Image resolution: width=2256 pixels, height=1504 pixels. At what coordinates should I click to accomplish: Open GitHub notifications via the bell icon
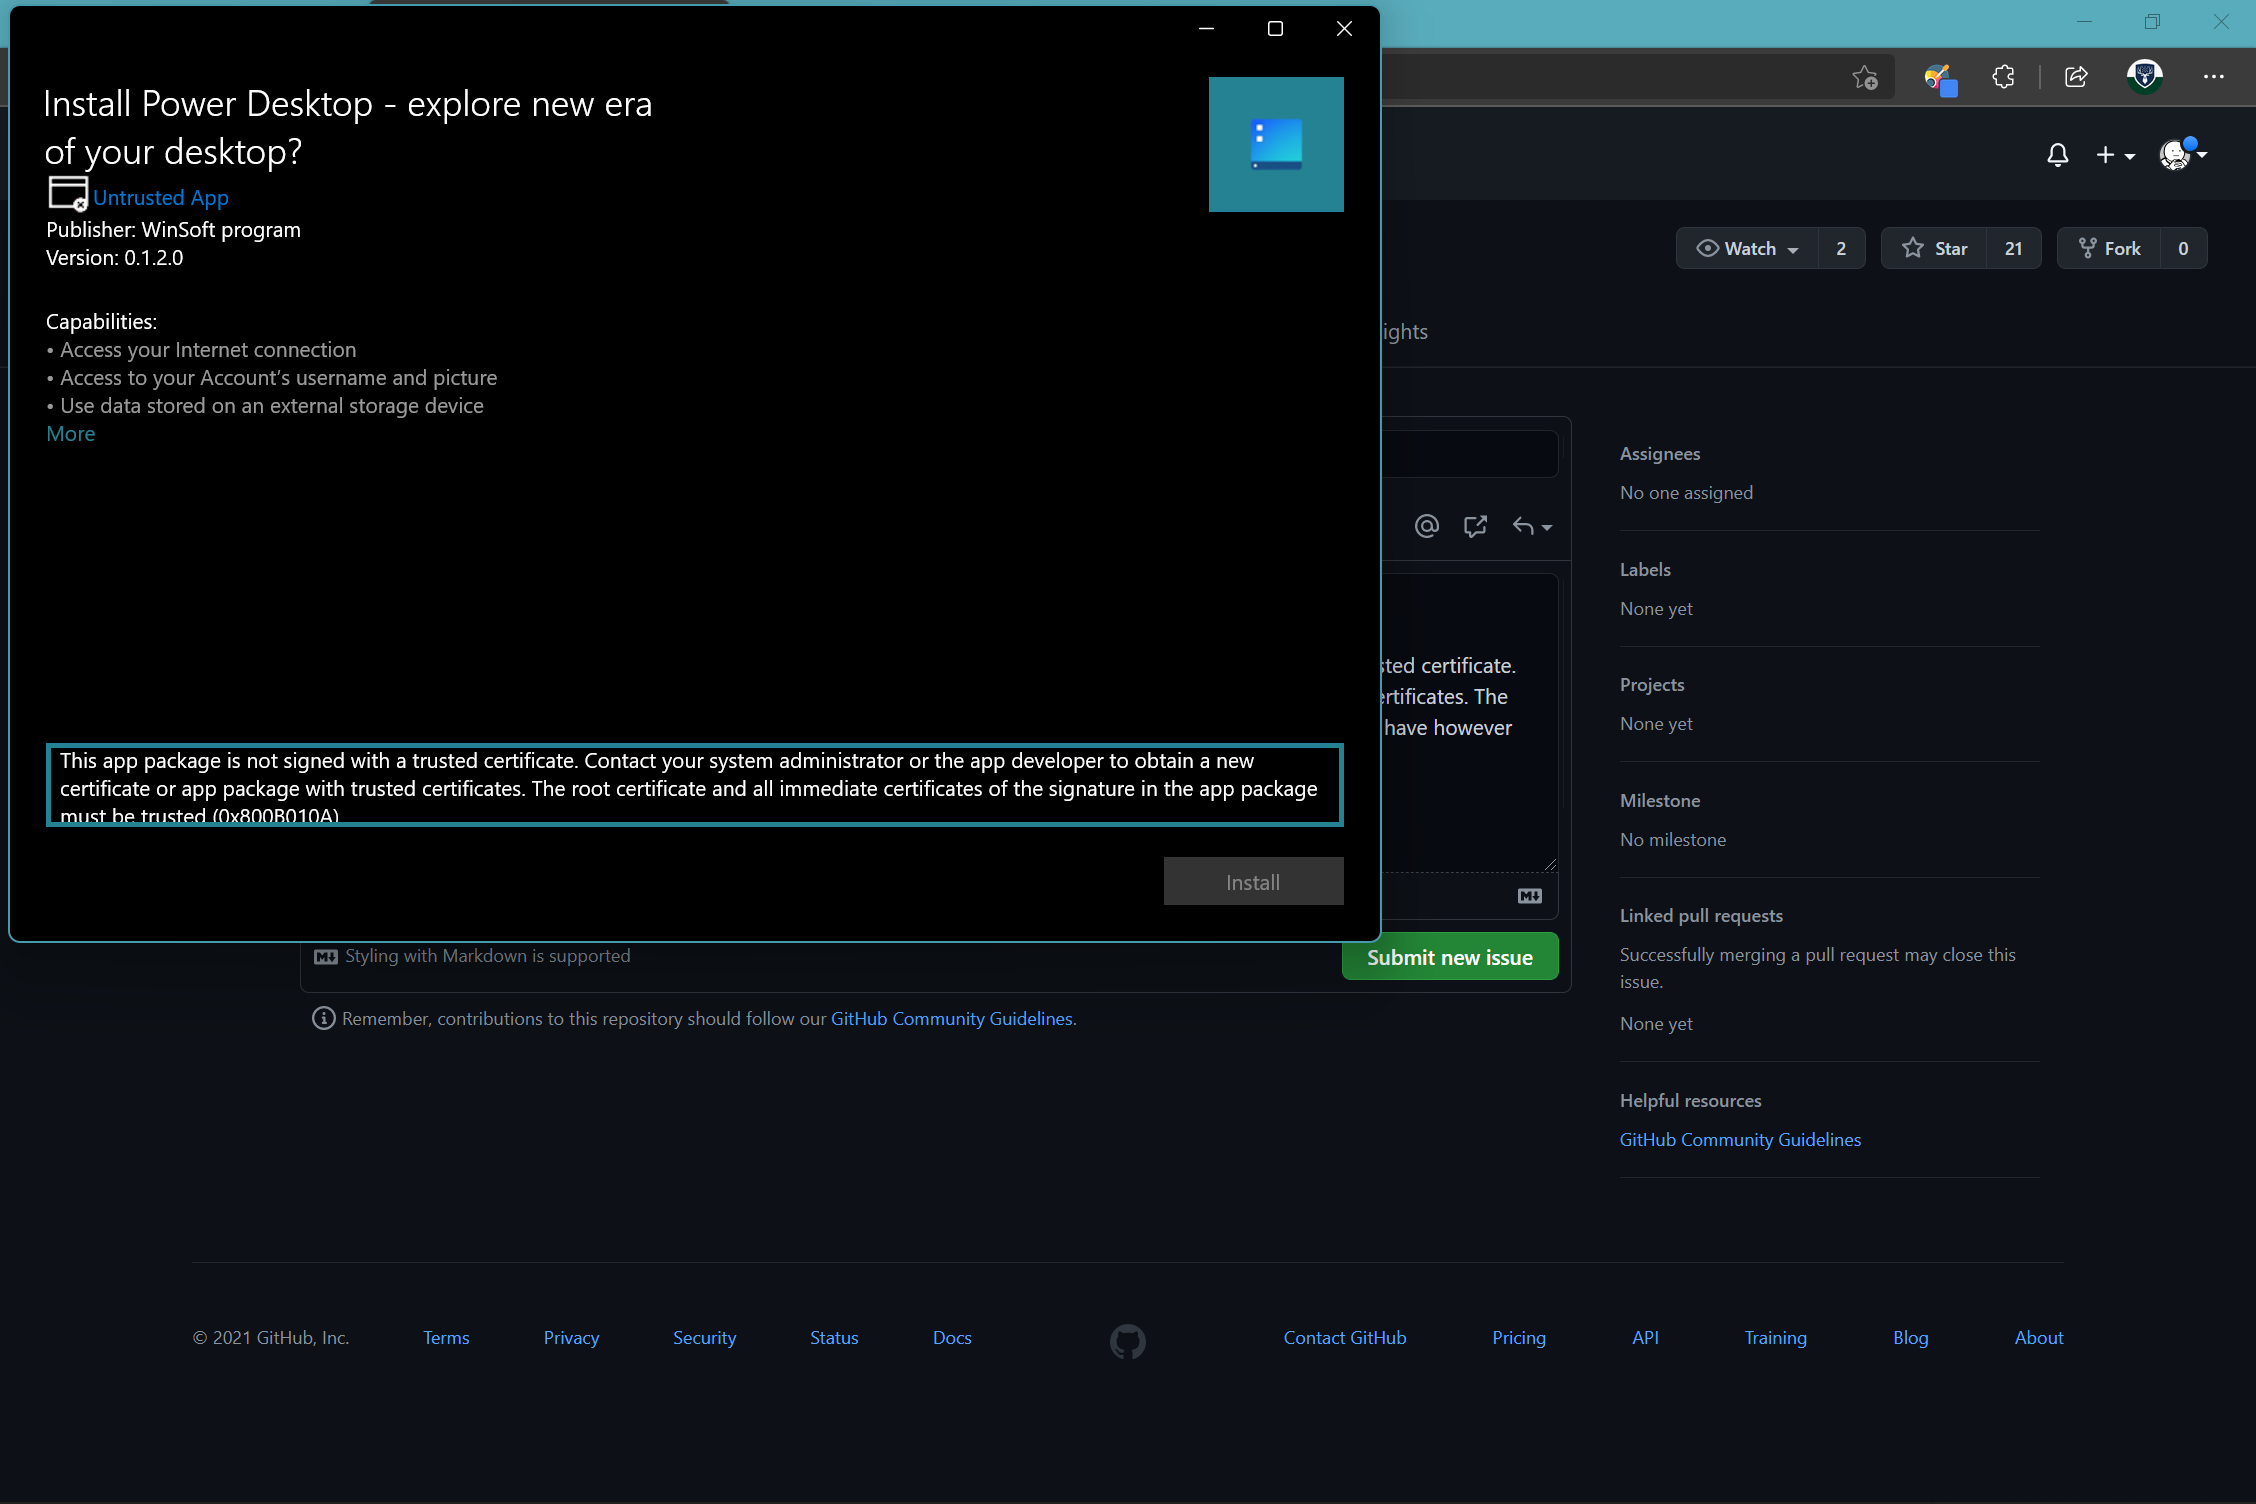pyautogui.click(x=2057, y=155)
